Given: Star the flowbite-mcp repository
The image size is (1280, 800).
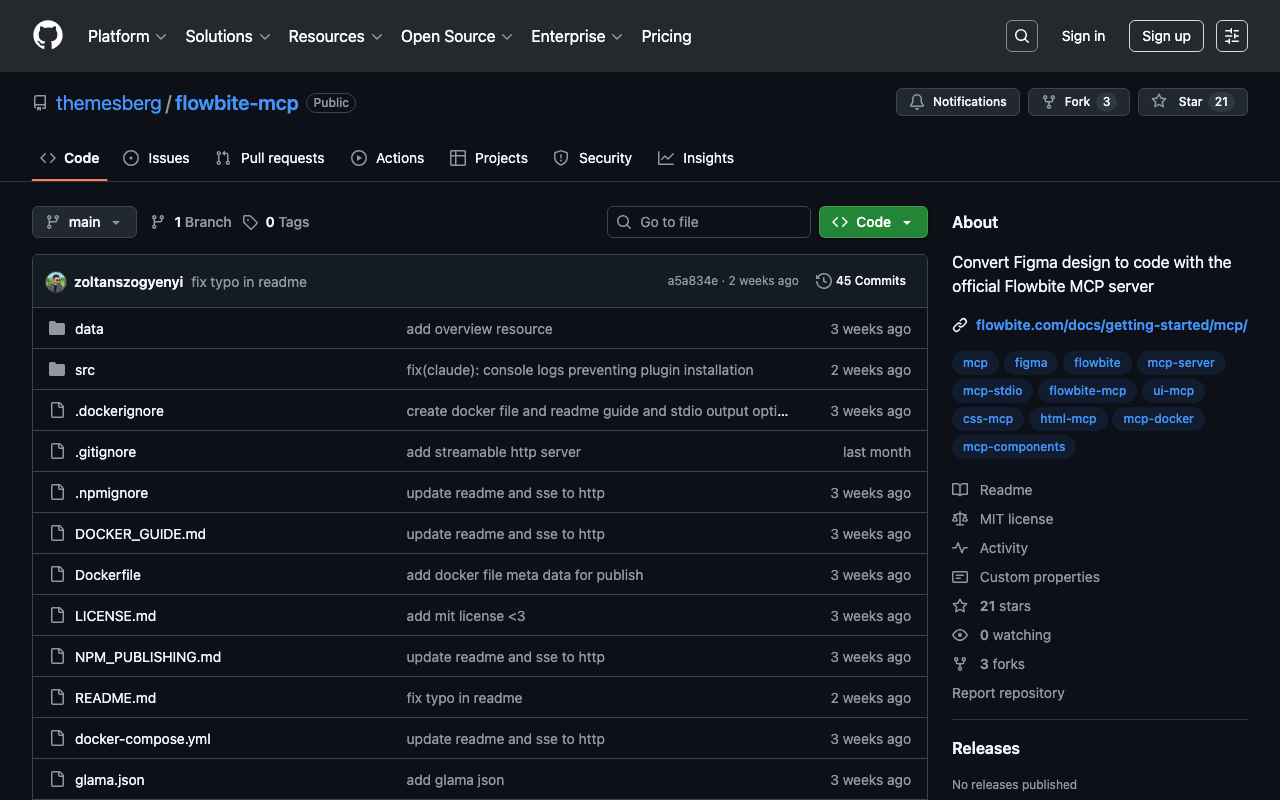Looking at the screenshot, I should coord(1192,102).
